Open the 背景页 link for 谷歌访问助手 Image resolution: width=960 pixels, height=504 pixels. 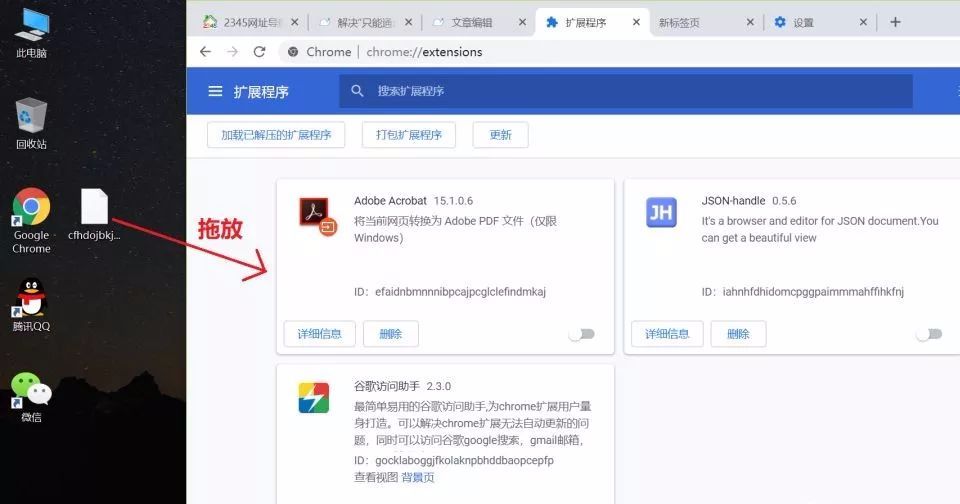(418, 477)
